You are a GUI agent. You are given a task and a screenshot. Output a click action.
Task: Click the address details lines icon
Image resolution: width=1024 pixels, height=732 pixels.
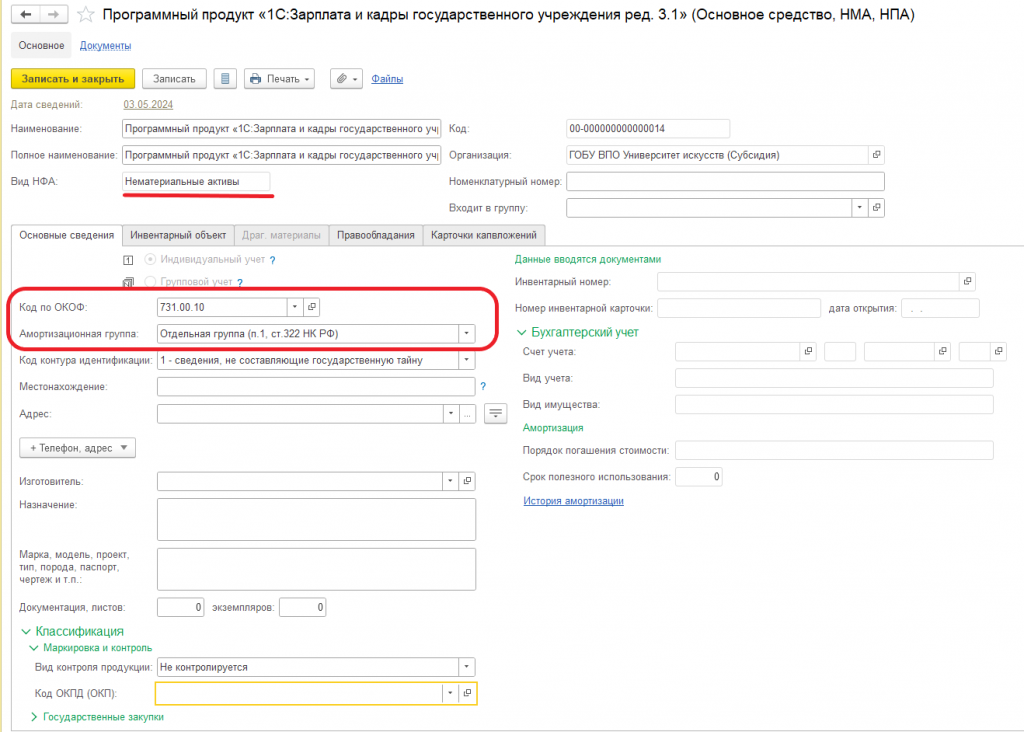496,413
